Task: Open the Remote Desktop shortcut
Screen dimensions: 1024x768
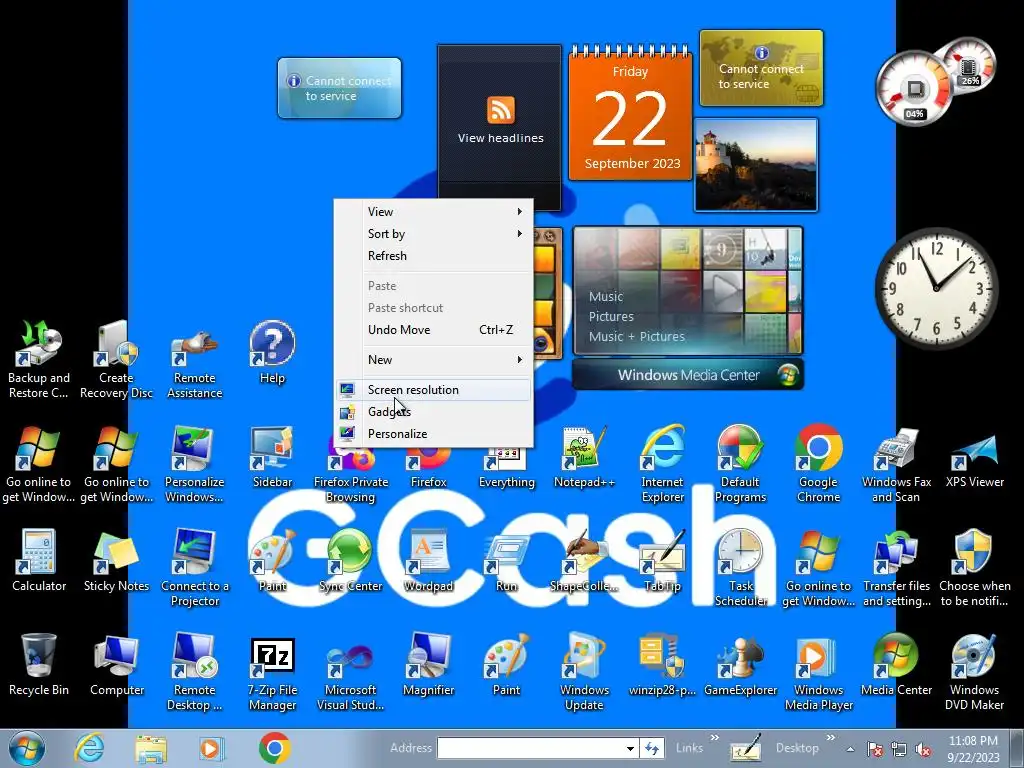Action: [x=195, y=671]
